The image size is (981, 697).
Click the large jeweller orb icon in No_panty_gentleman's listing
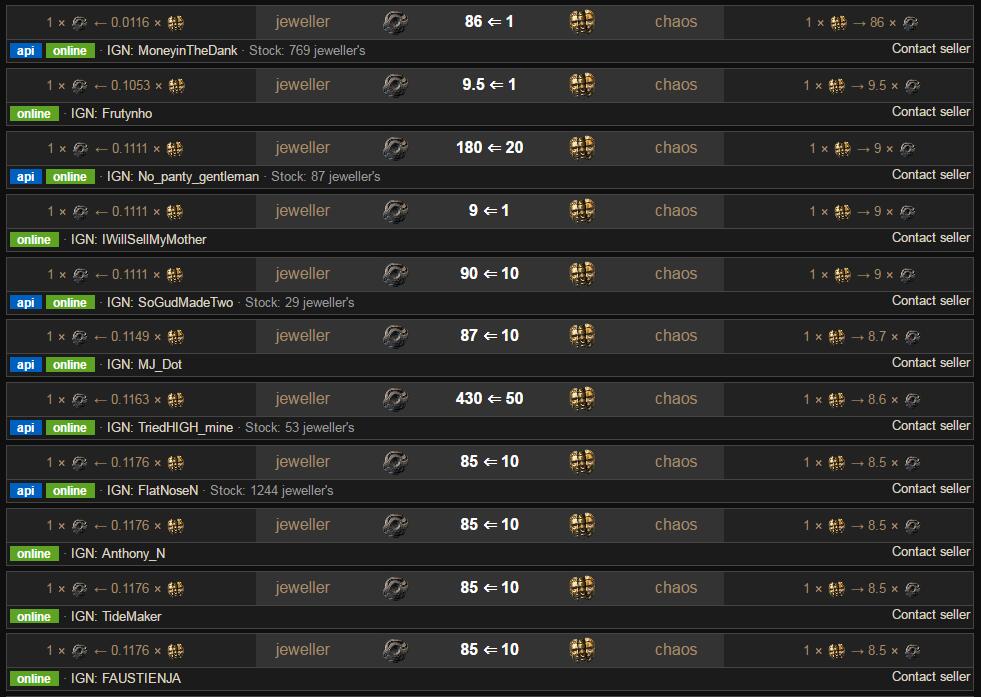click(395, 148)
